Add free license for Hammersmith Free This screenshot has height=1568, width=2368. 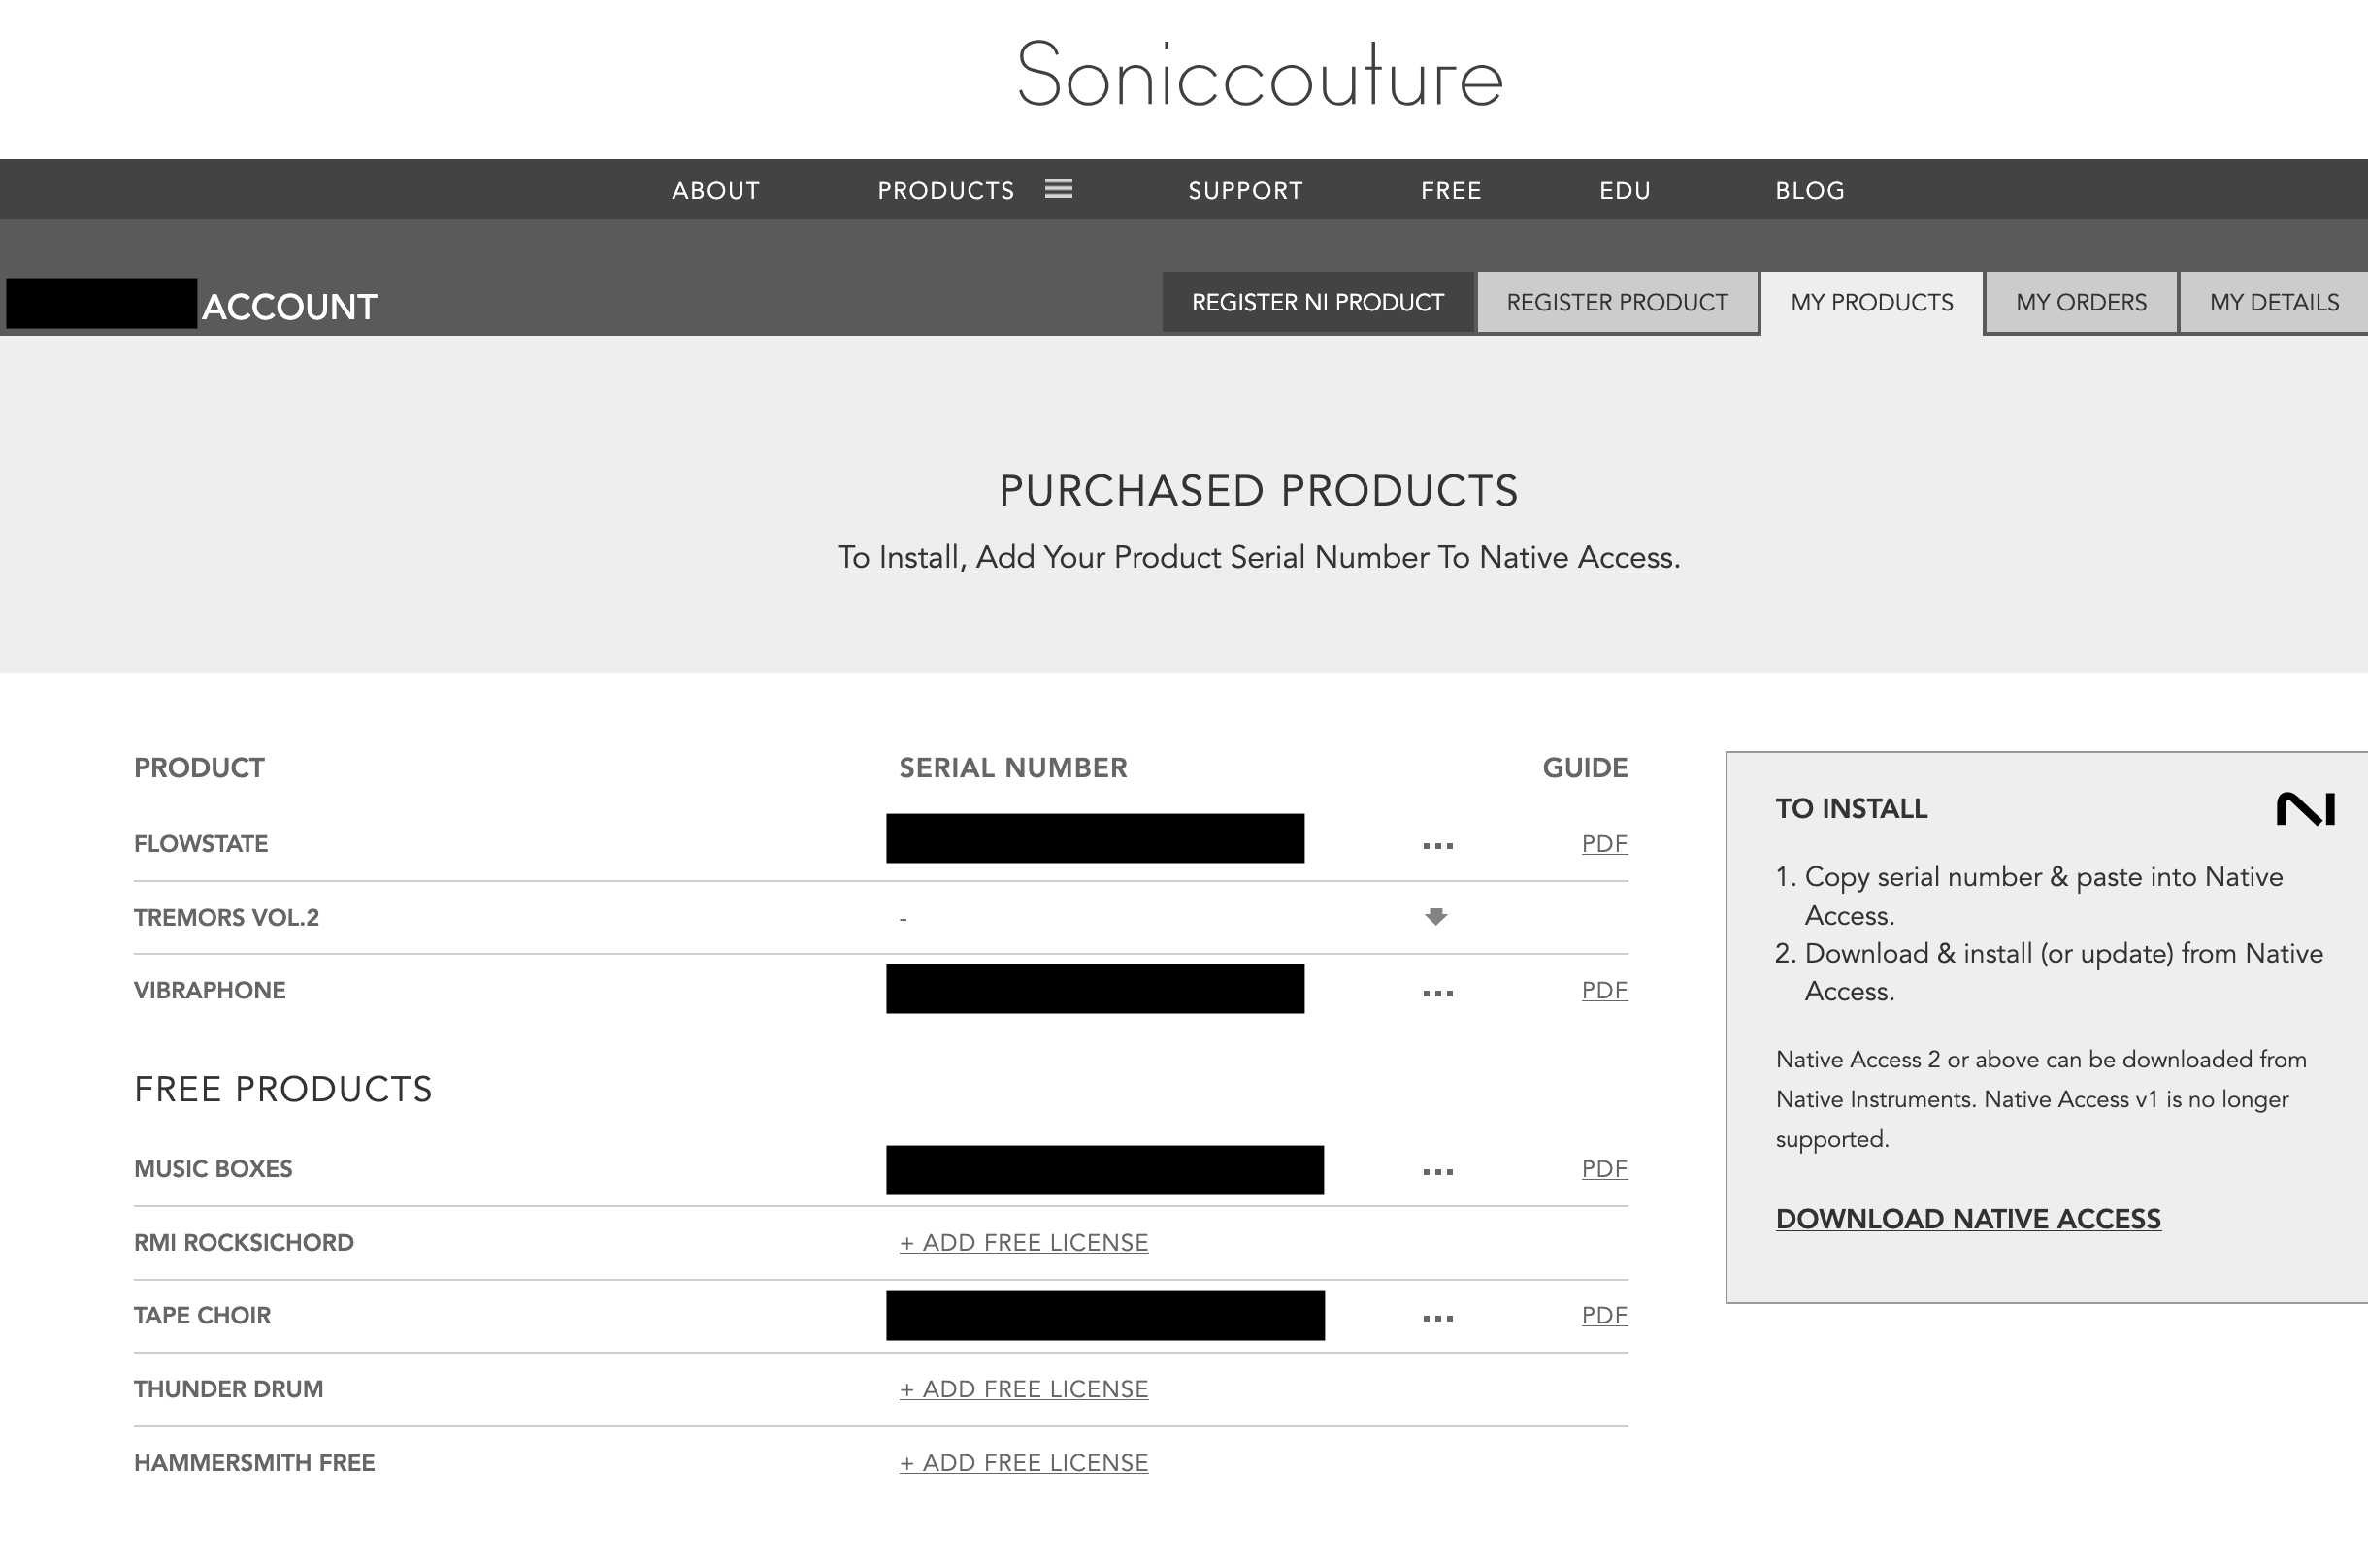[x=1023, y=1462]
